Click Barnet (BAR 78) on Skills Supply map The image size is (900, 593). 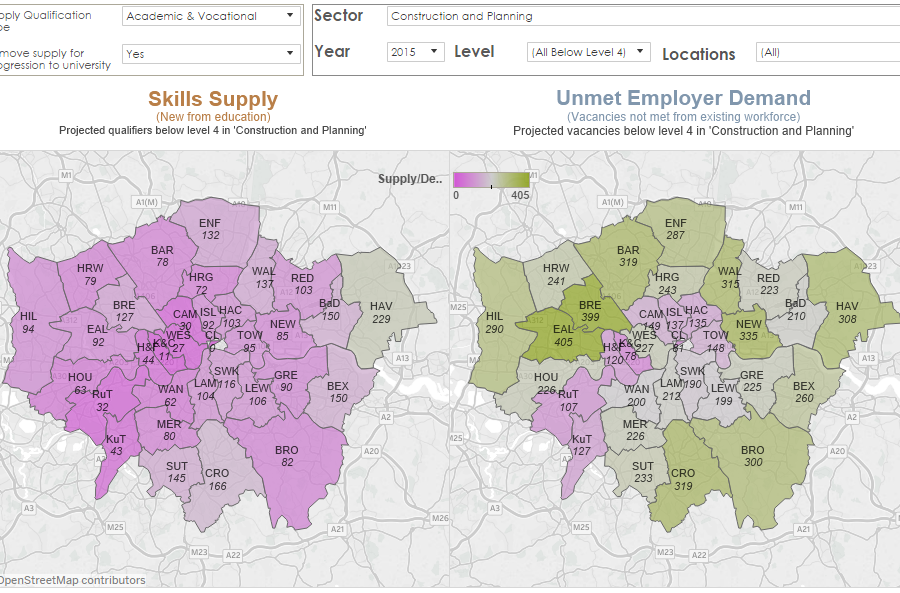pyautogui.click(x=161, y=256)
